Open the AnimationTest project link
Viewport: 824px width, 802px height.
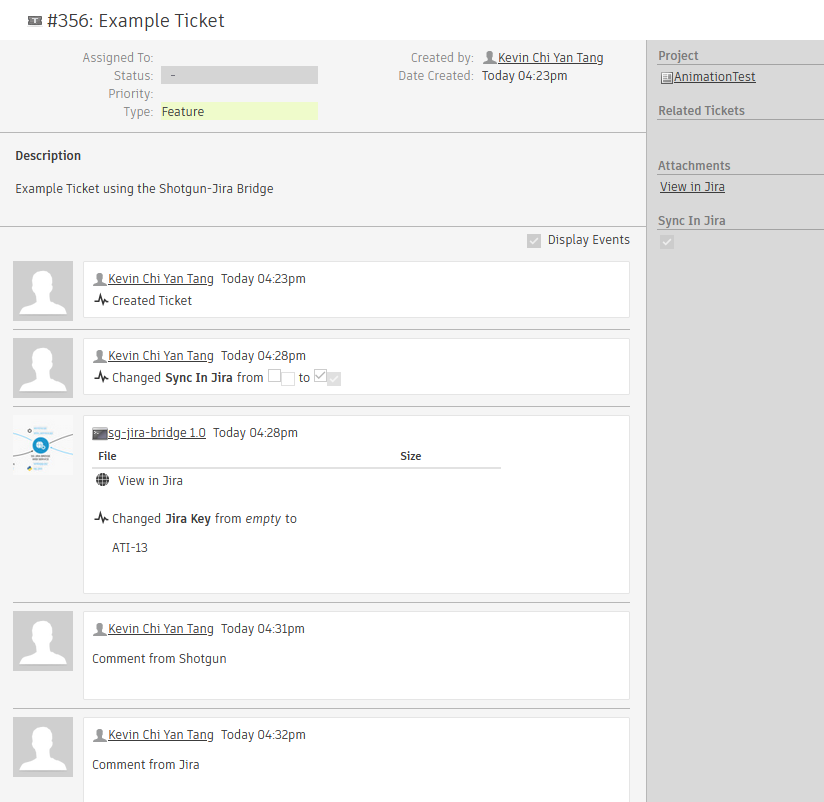click(x=714, y=77)
